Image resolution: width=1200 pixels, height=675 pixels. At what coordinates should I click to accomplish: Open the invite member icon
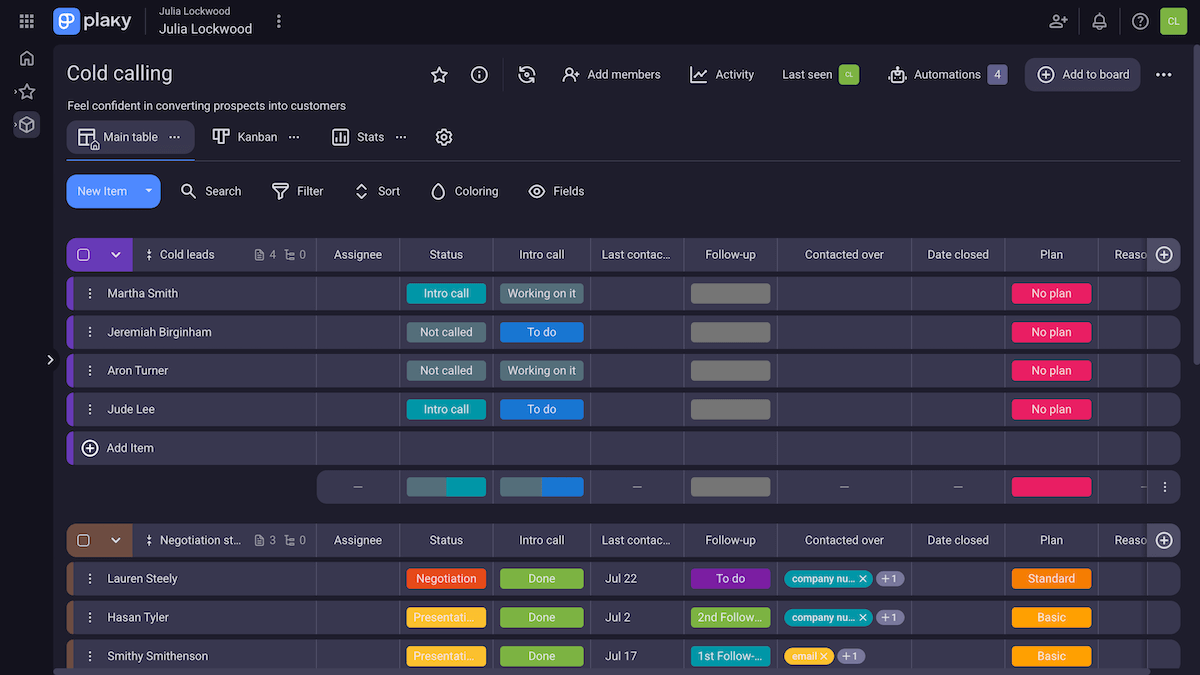(1058, 21)
